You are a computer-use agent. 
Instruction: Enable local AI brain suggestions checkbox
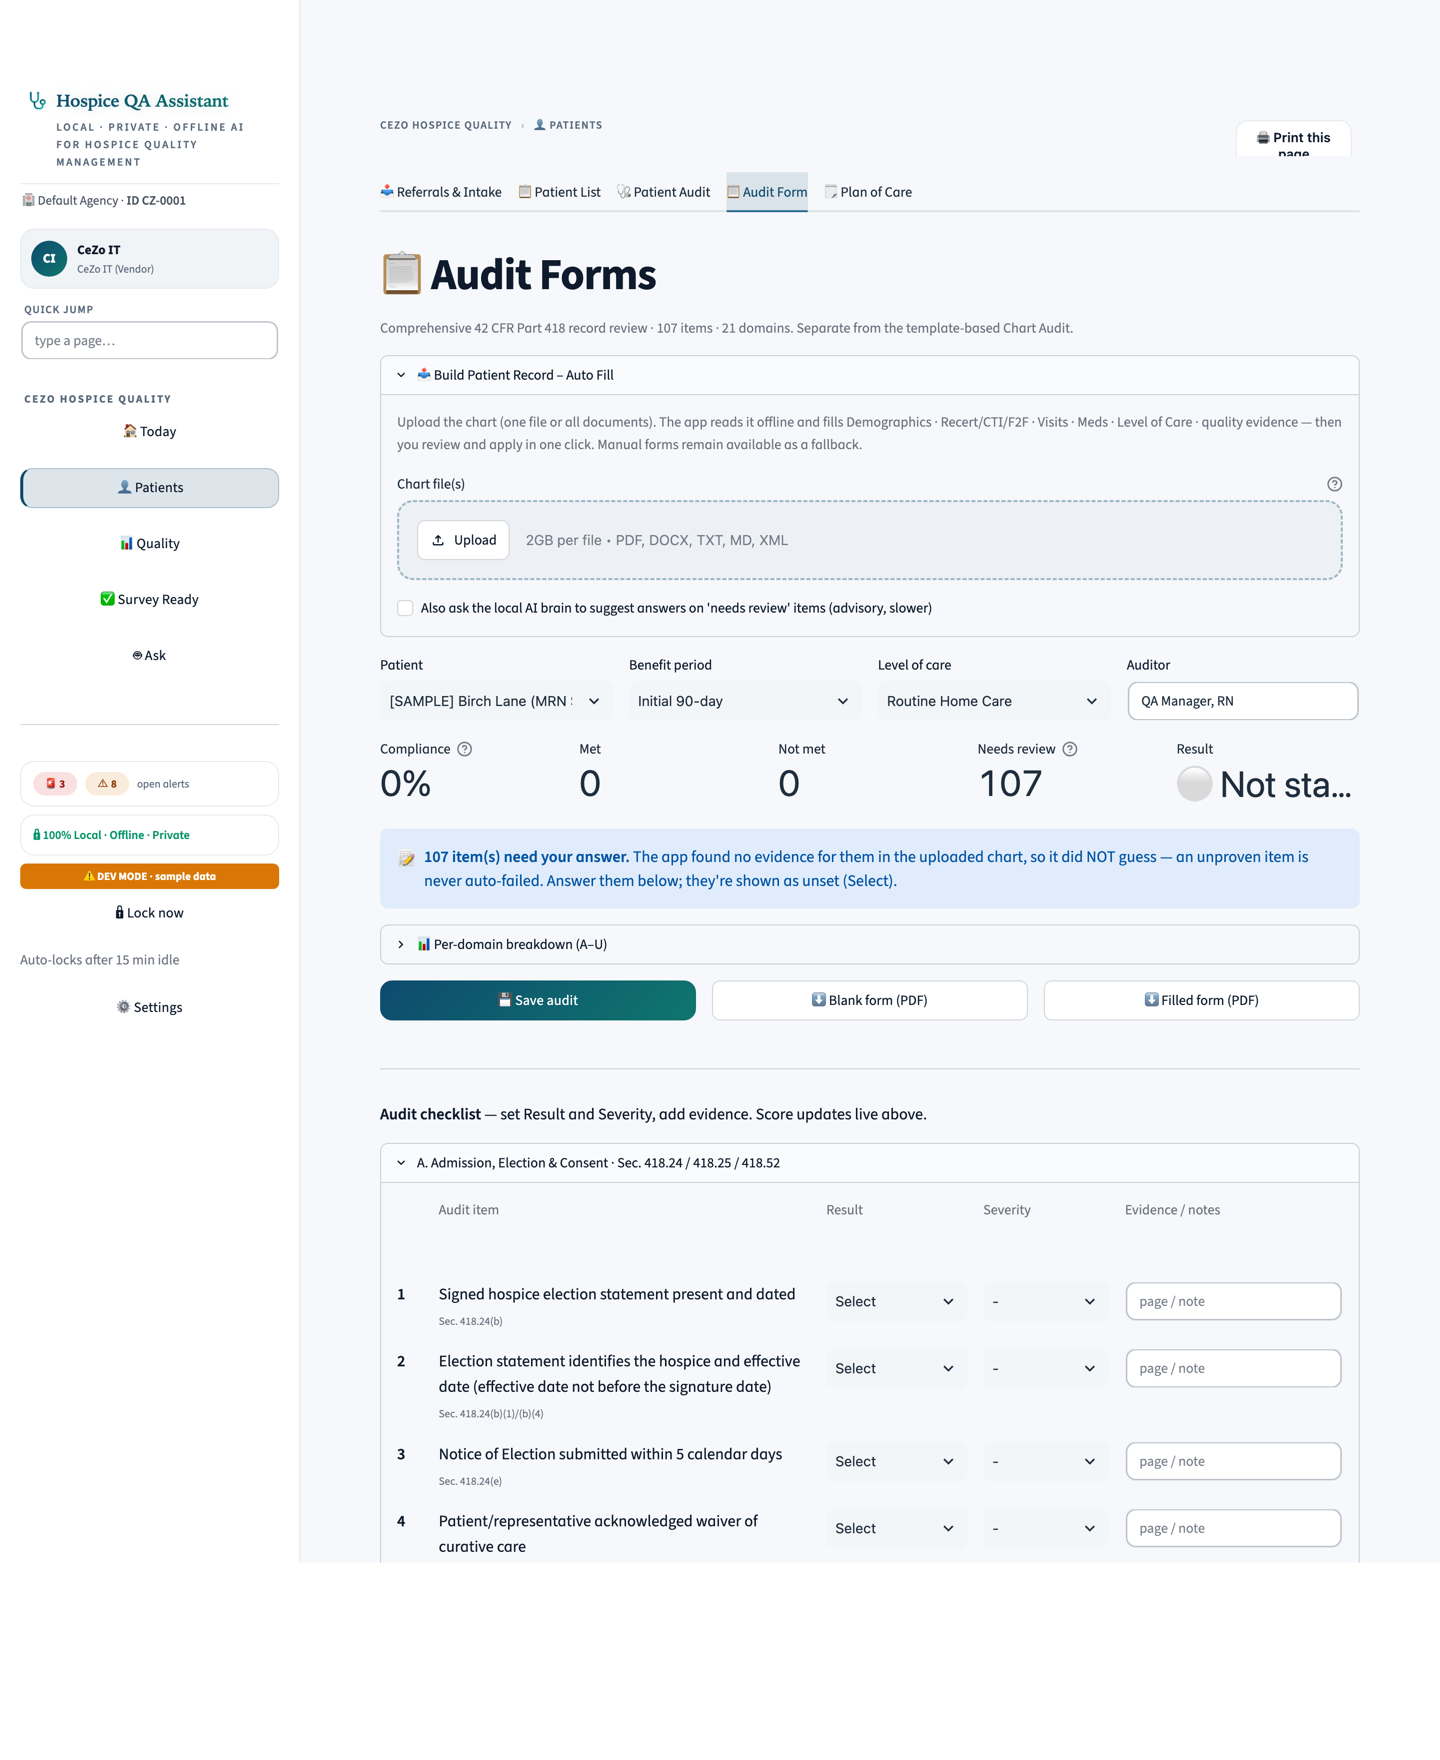pyautogui.click(x=405, y=608)
